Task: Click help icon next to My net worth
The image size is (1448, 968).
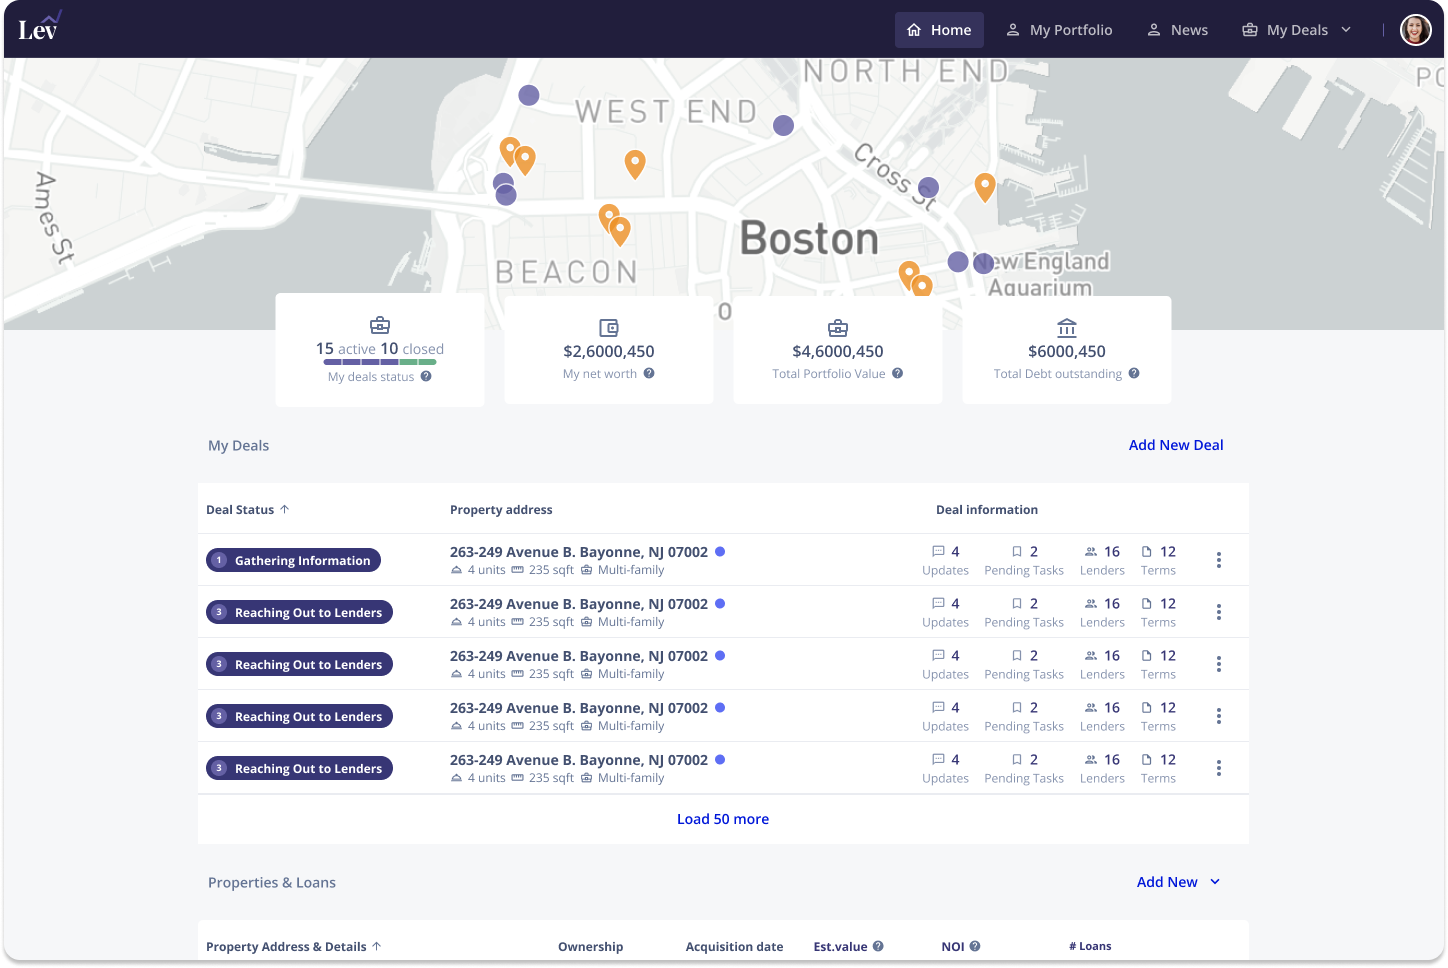Action: tap(649, 374)
